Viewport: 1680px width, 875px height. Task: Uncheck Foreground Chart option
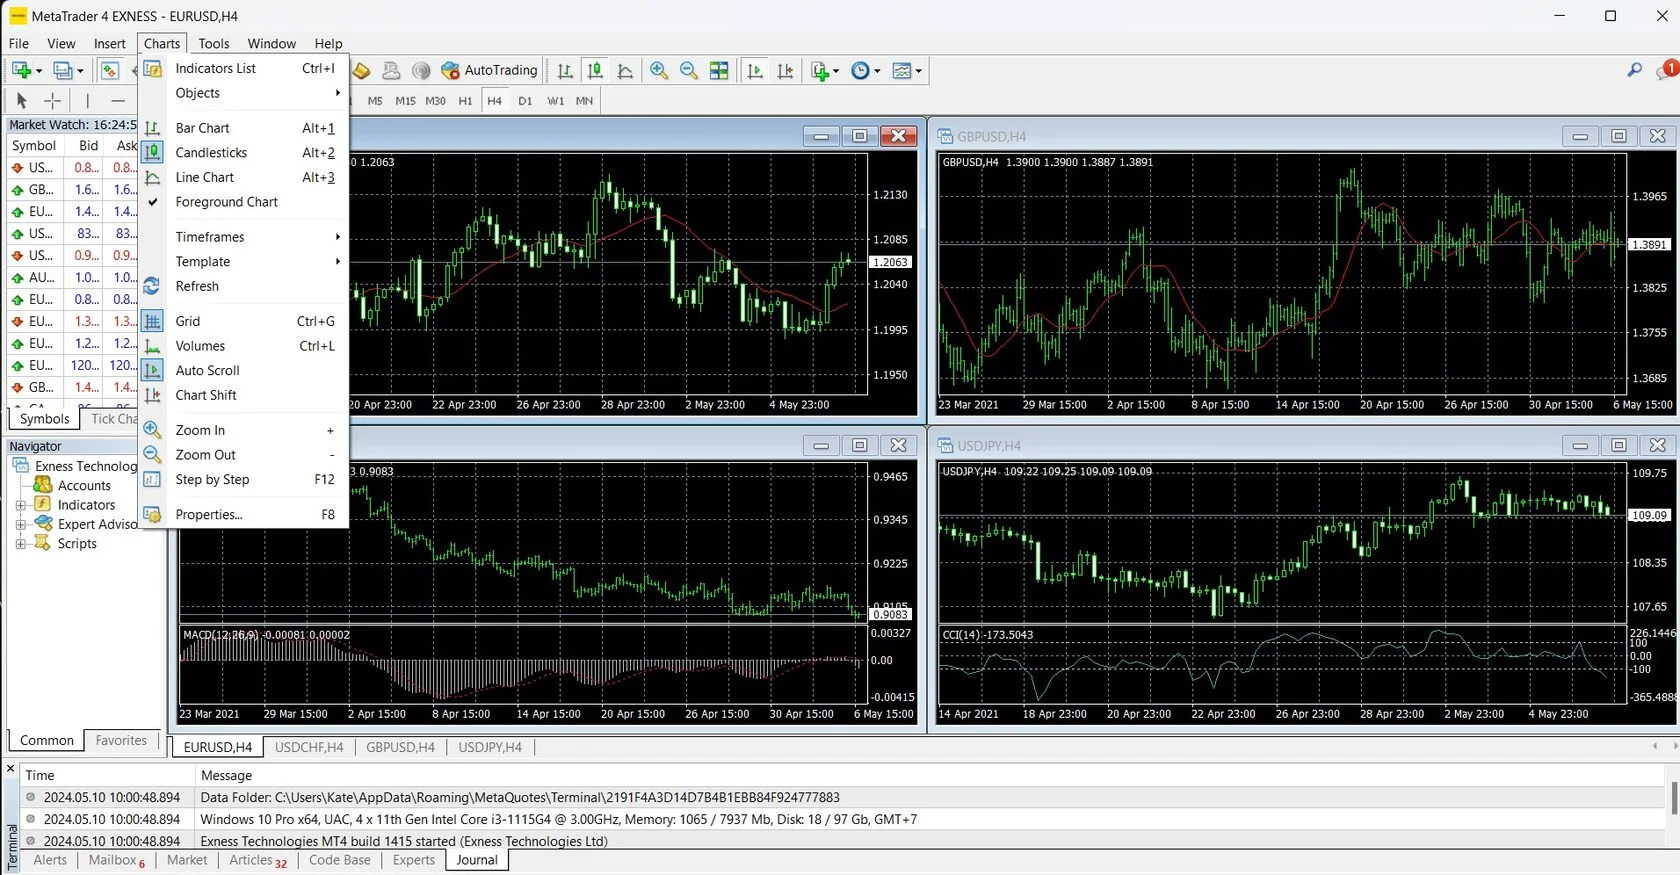coord(243,202)
